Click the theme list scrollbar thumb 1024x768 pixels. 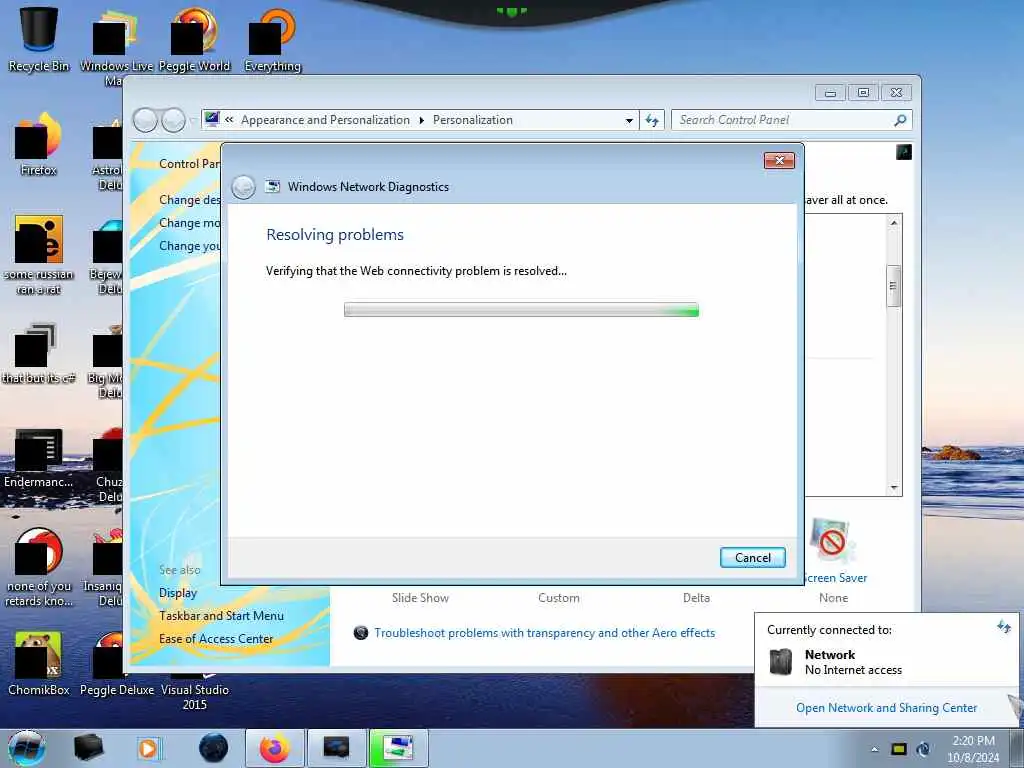coord(893,286)
